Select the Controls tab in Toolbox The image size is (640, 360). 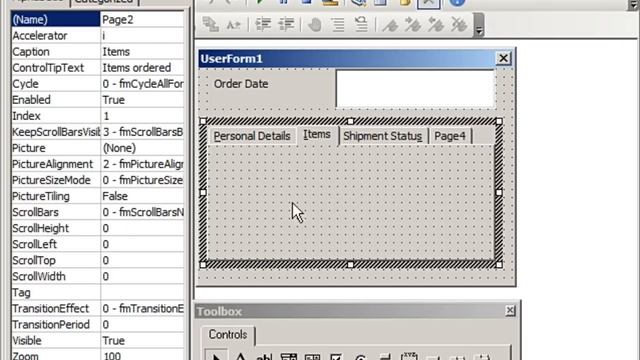tap(228, 335)
